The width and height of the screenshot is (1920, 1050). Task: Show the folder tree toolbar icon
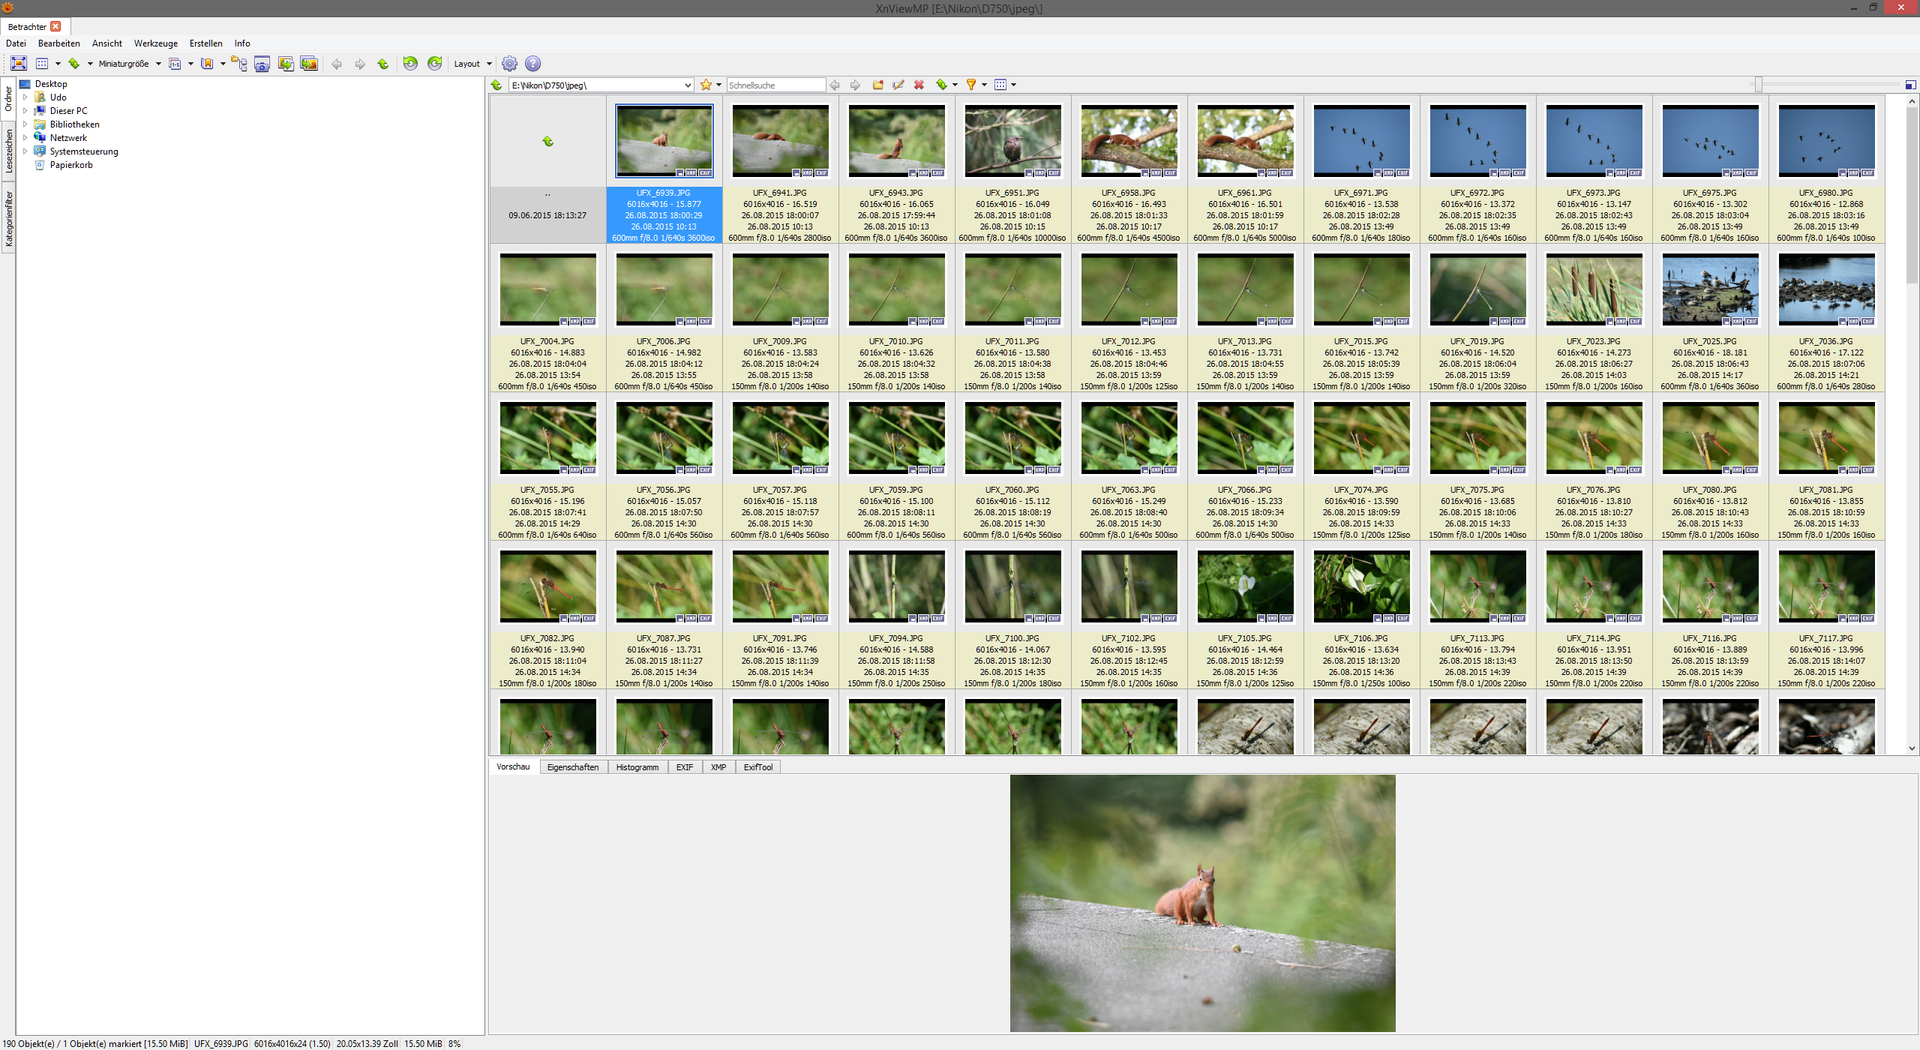tap(239, 64)
